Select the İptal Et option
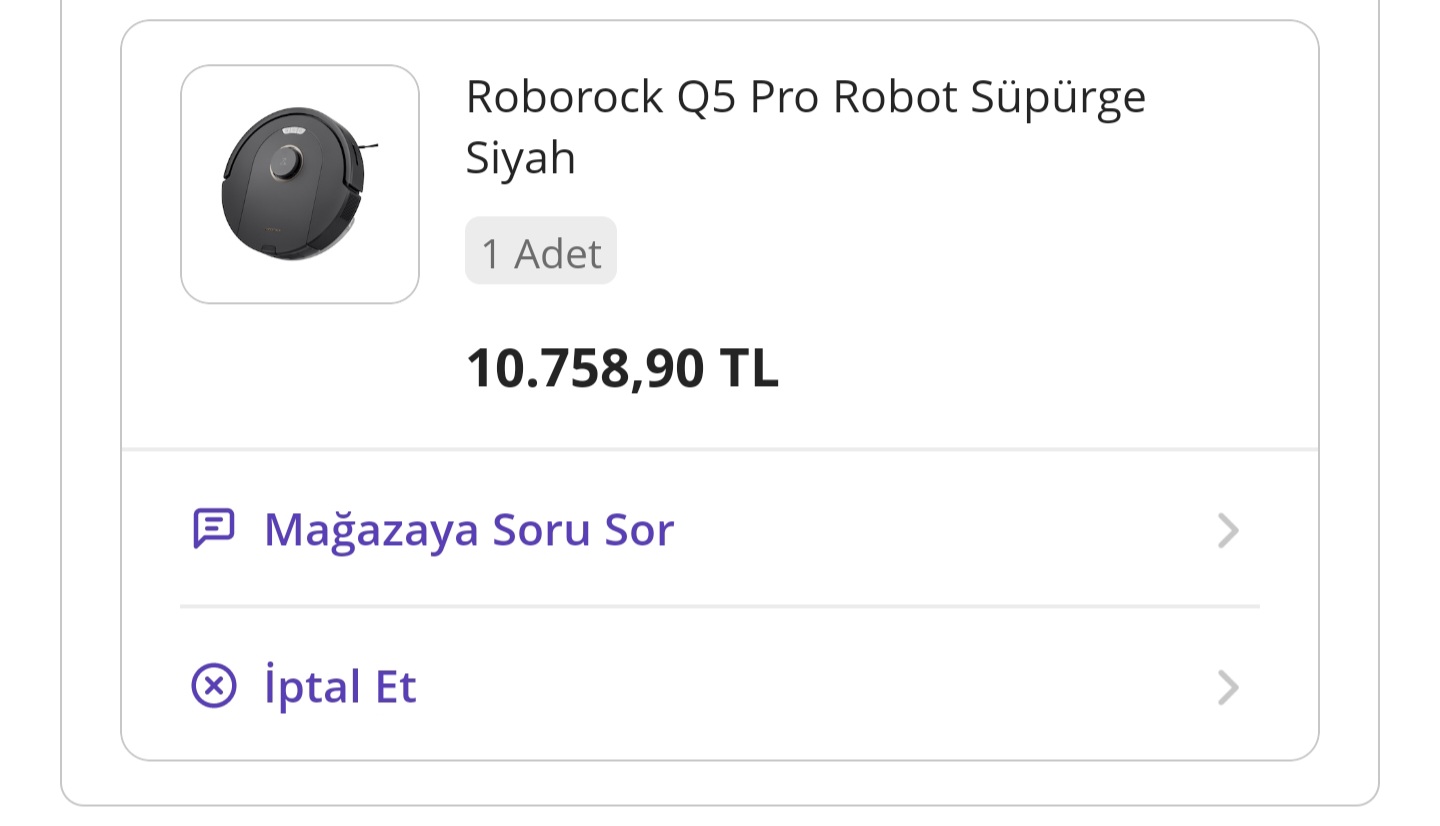The height and width of the screenshot is (826, 1440). click(340, 687)
